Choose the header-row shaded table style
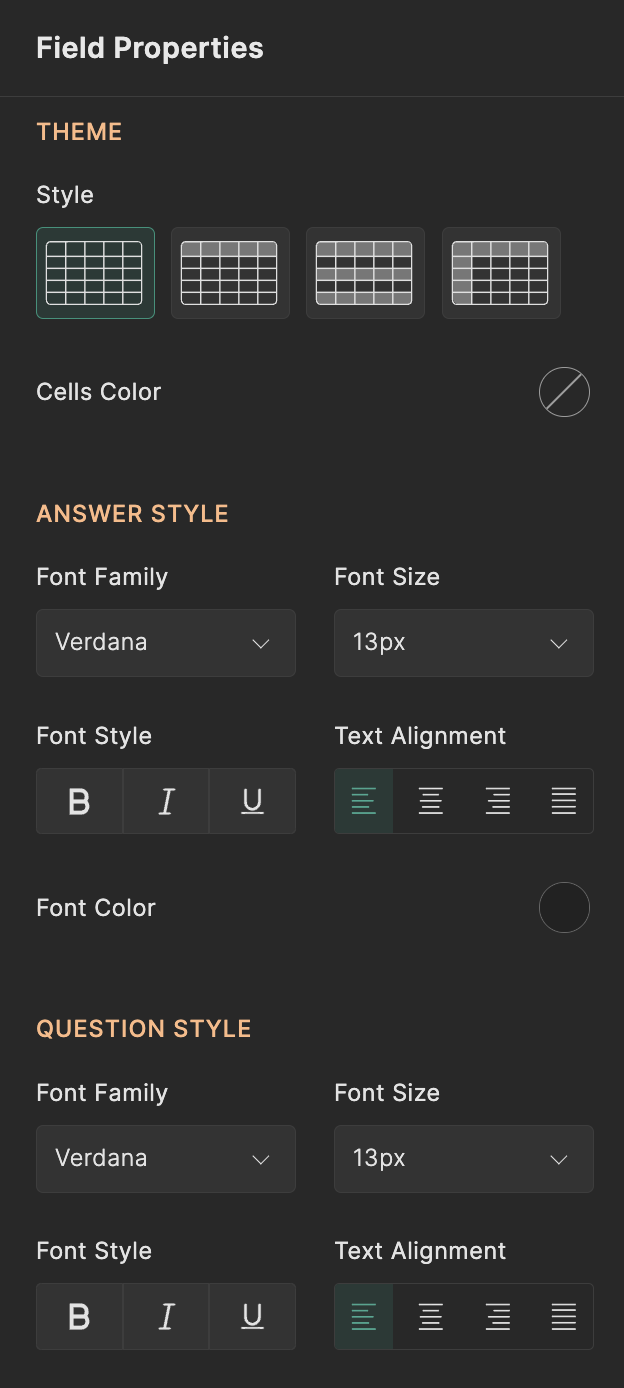 point(230,273)
